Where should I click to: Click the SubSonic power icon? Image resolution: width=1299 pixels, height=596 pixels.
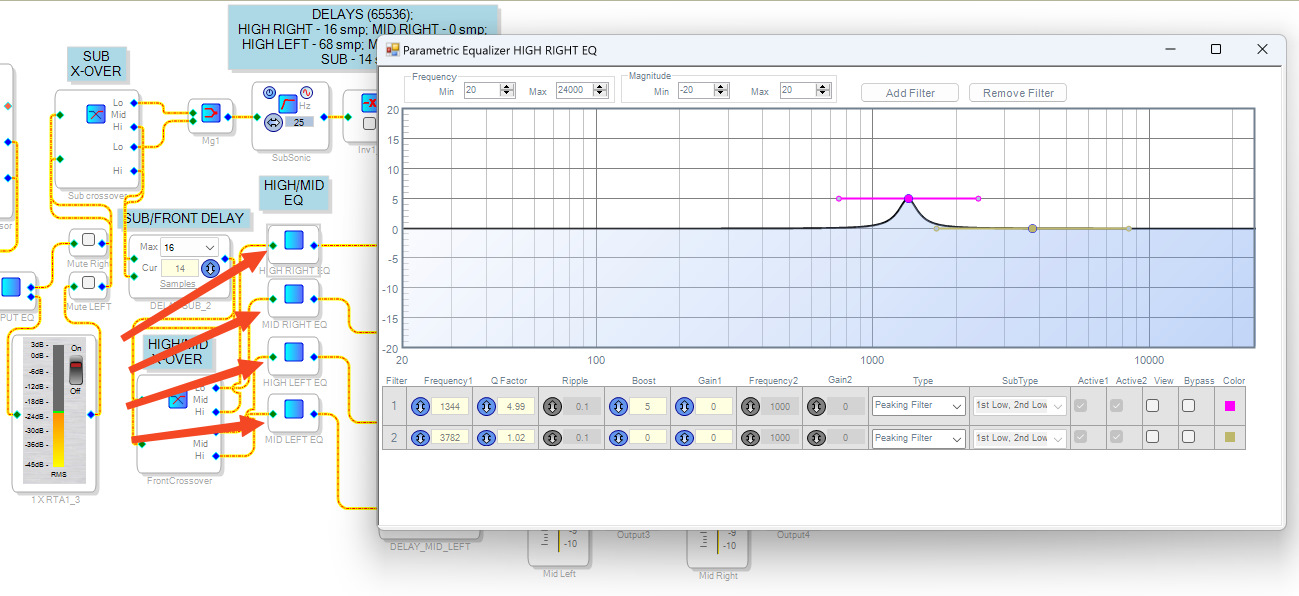pyautogui.click(x=270, y=92)
